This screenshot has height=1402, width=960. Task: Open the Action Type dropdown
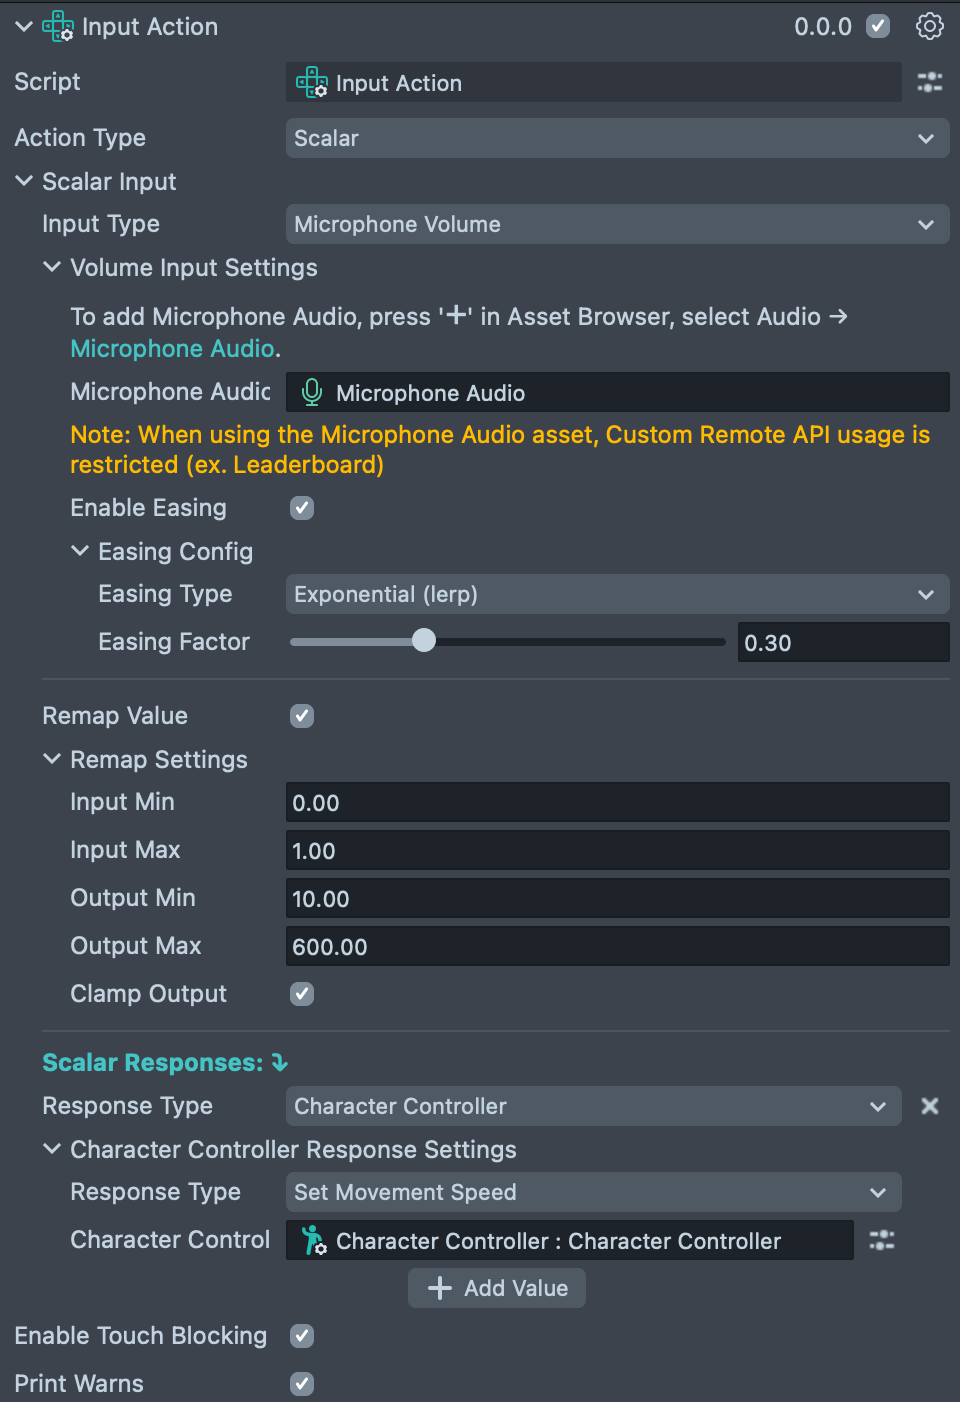coord(617,138)
